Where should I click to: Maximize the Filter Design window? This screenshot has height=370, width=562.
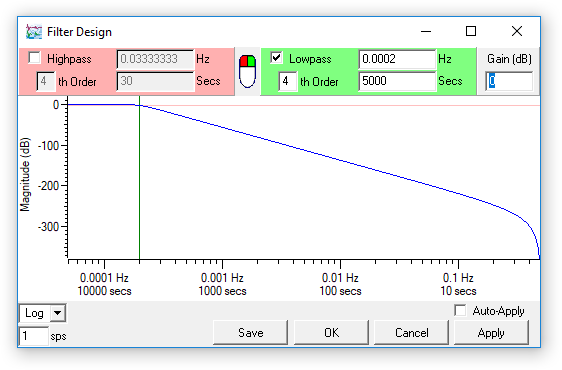(471, 31)
